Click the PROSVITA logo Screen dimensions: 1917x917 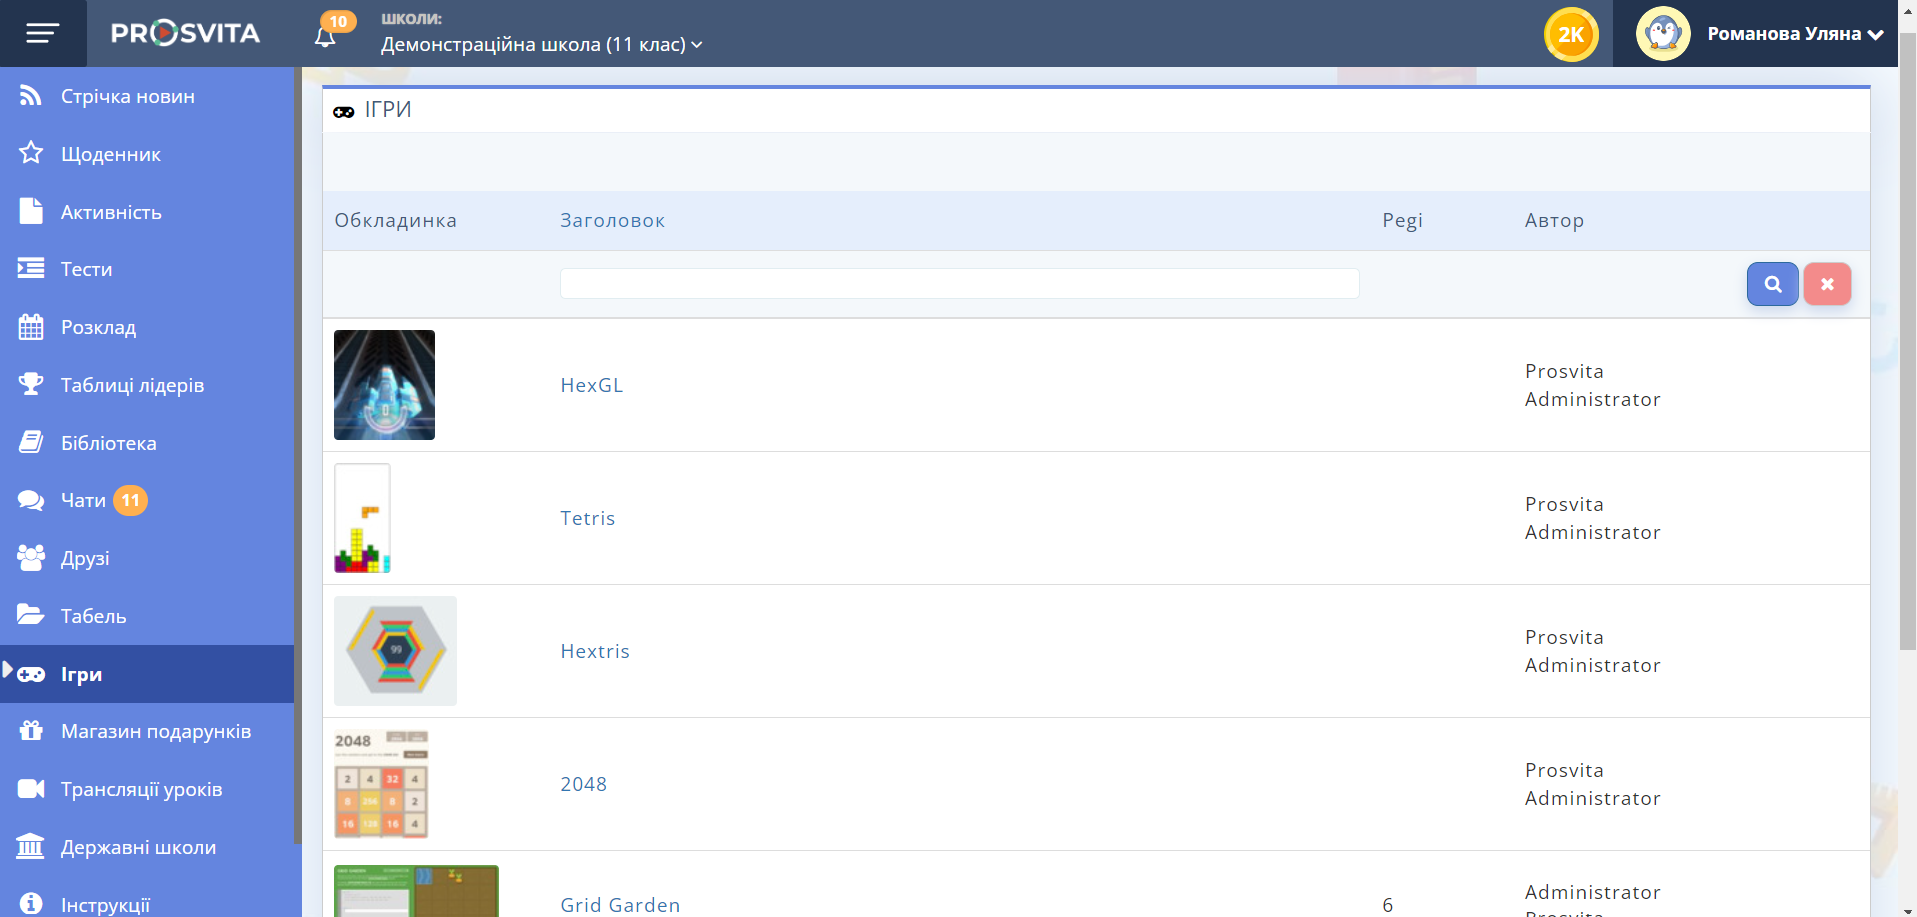[185, 34]
